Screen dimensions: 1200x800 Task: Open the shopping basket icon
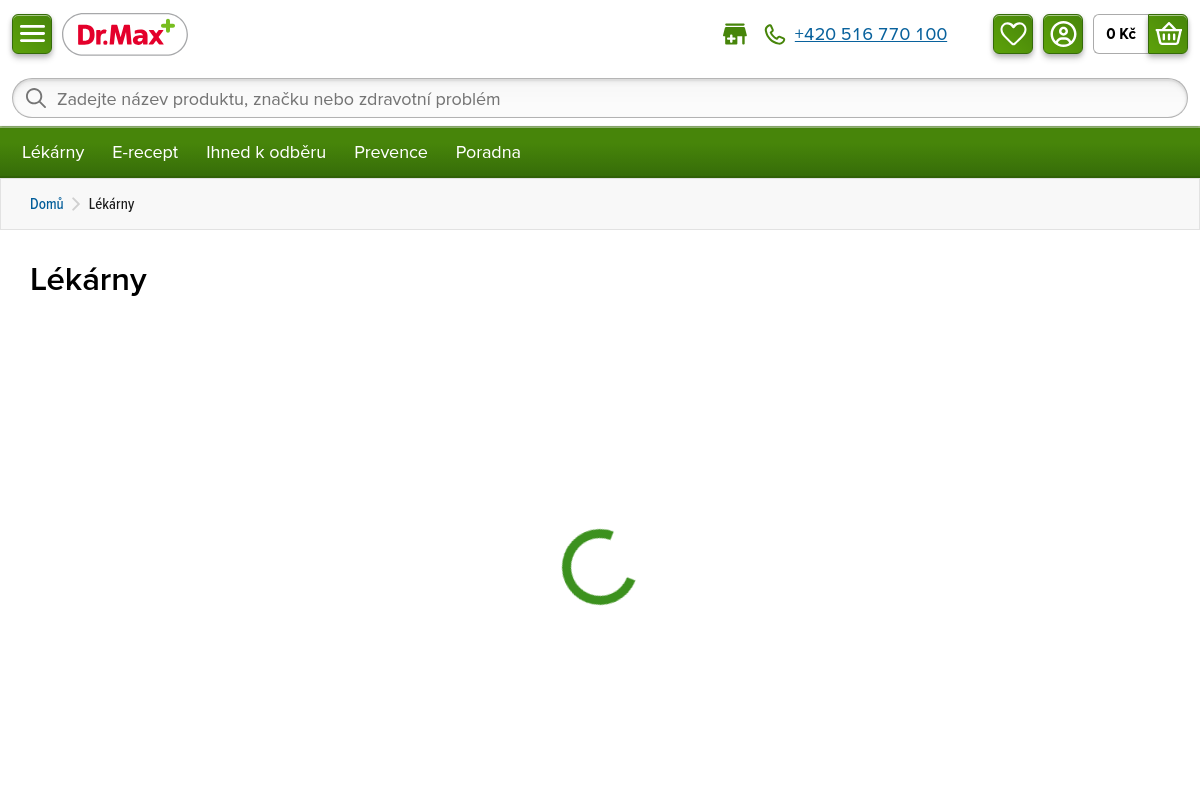pyautogui.click(x=1168, y=34)
